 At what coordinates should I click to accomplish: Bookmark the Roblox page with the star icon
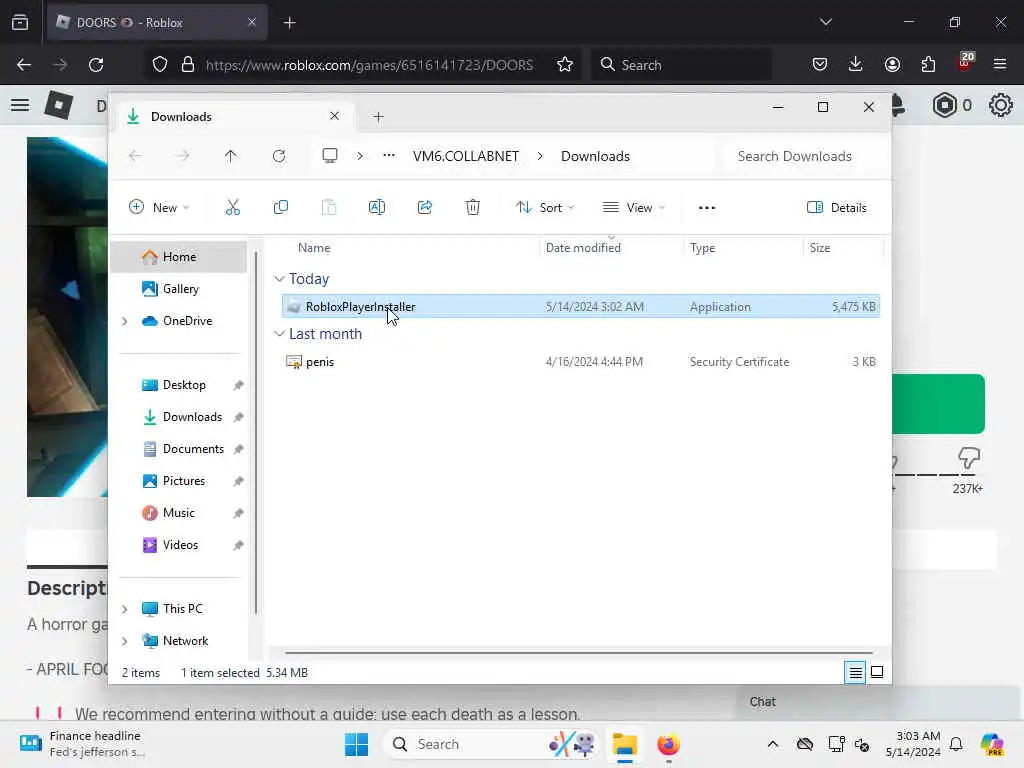tap(565, 65)
